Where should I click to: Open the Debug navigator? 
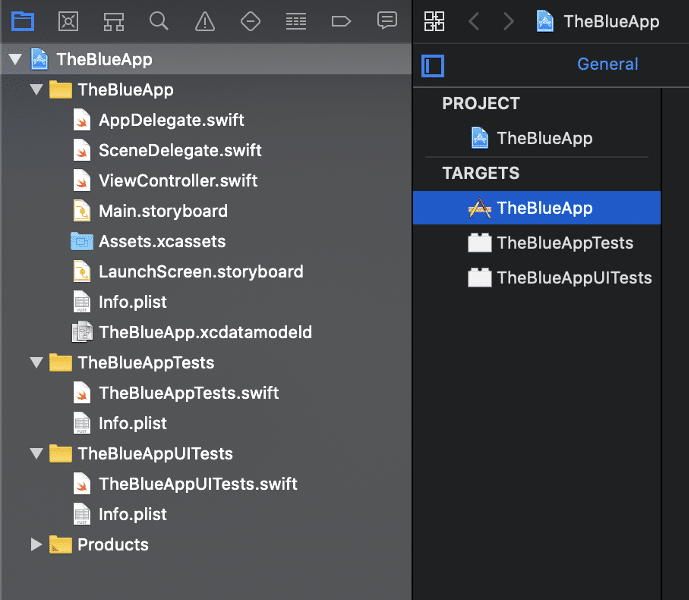coord(296,21)
